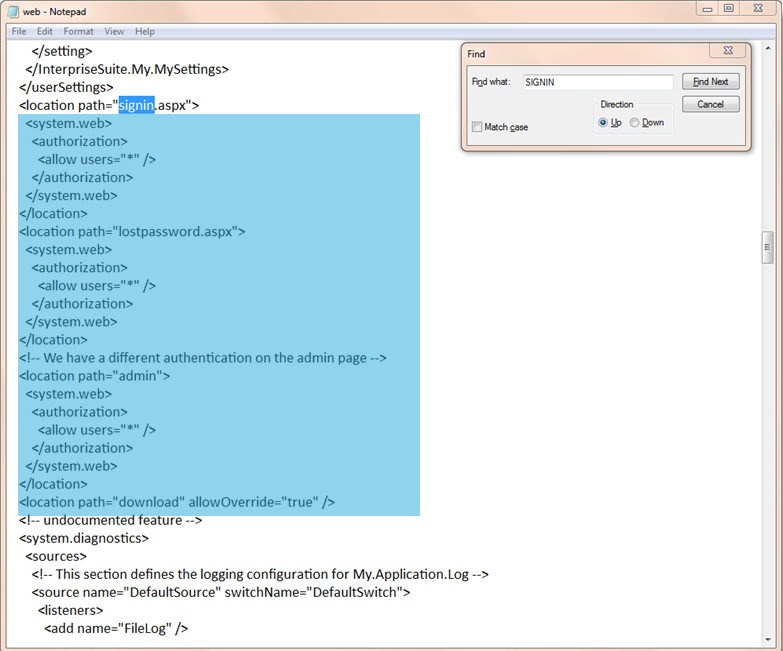Click the vertical scrollbar down arrow
Viewport: 783px width, 651px height.
click(x=767, y=637)
